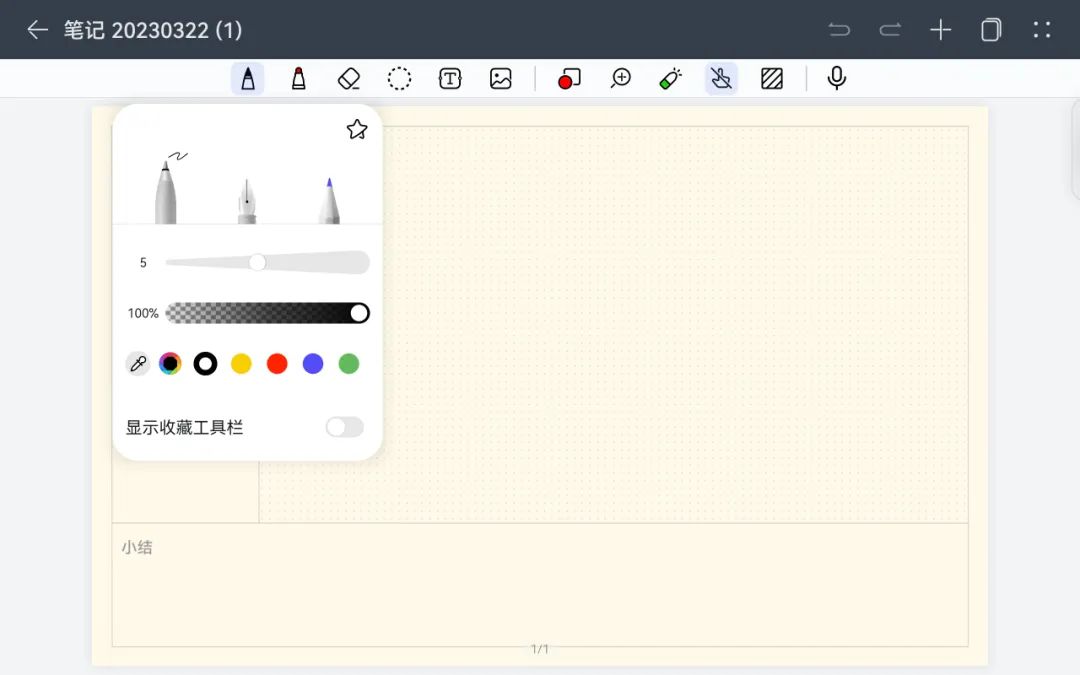Choose the fountain pen nib

coord(247,202)
